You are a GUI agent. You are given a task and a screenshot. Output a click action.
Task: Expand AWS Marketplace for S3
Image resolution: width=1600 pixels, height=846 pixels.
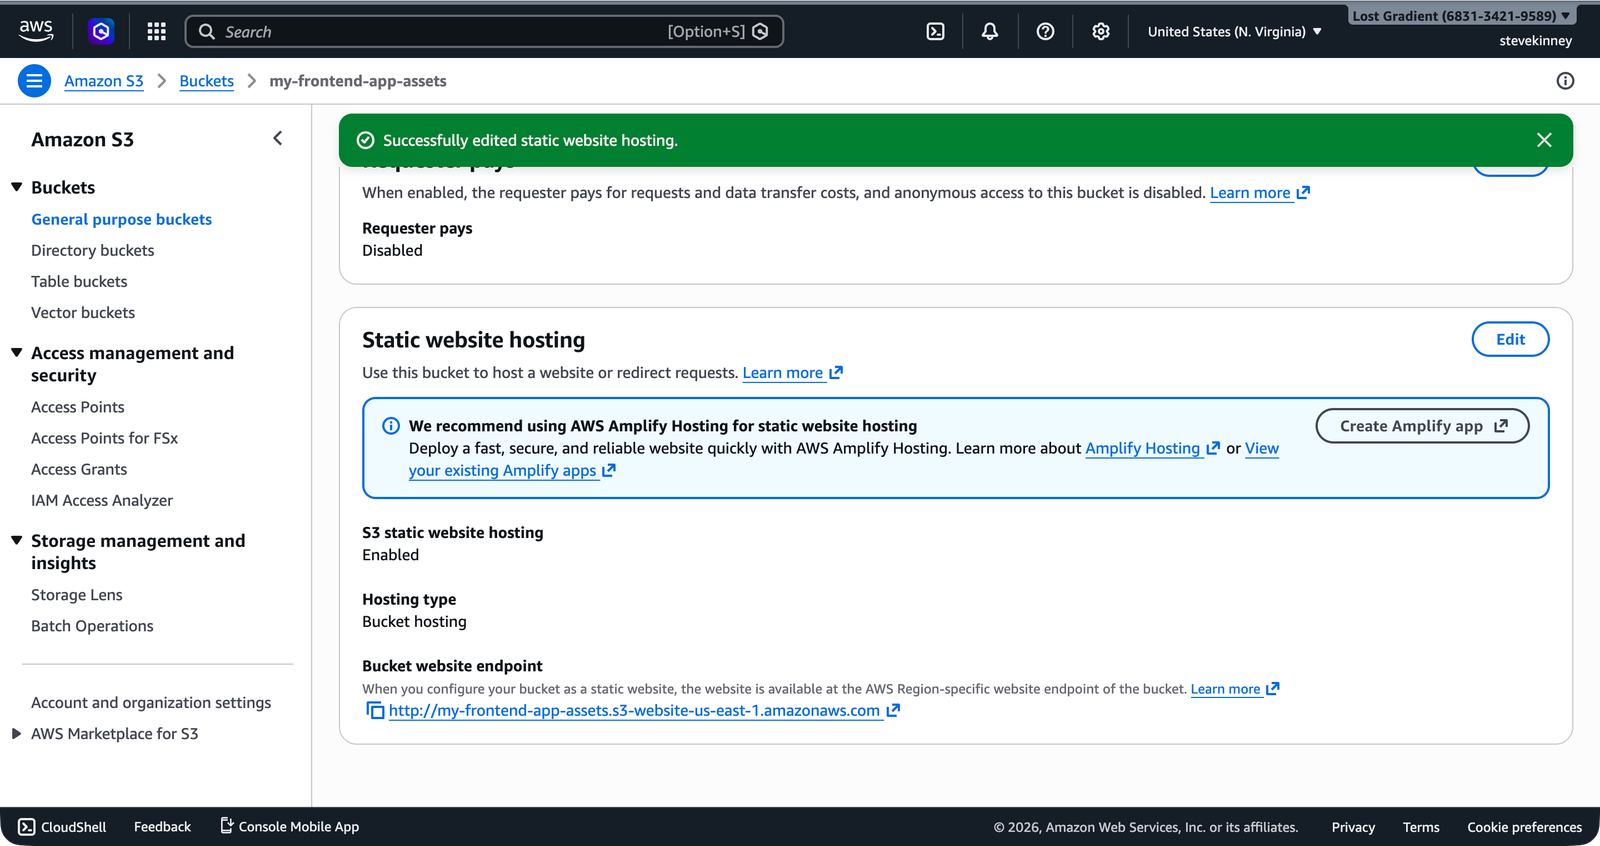[x=17, y=733]
